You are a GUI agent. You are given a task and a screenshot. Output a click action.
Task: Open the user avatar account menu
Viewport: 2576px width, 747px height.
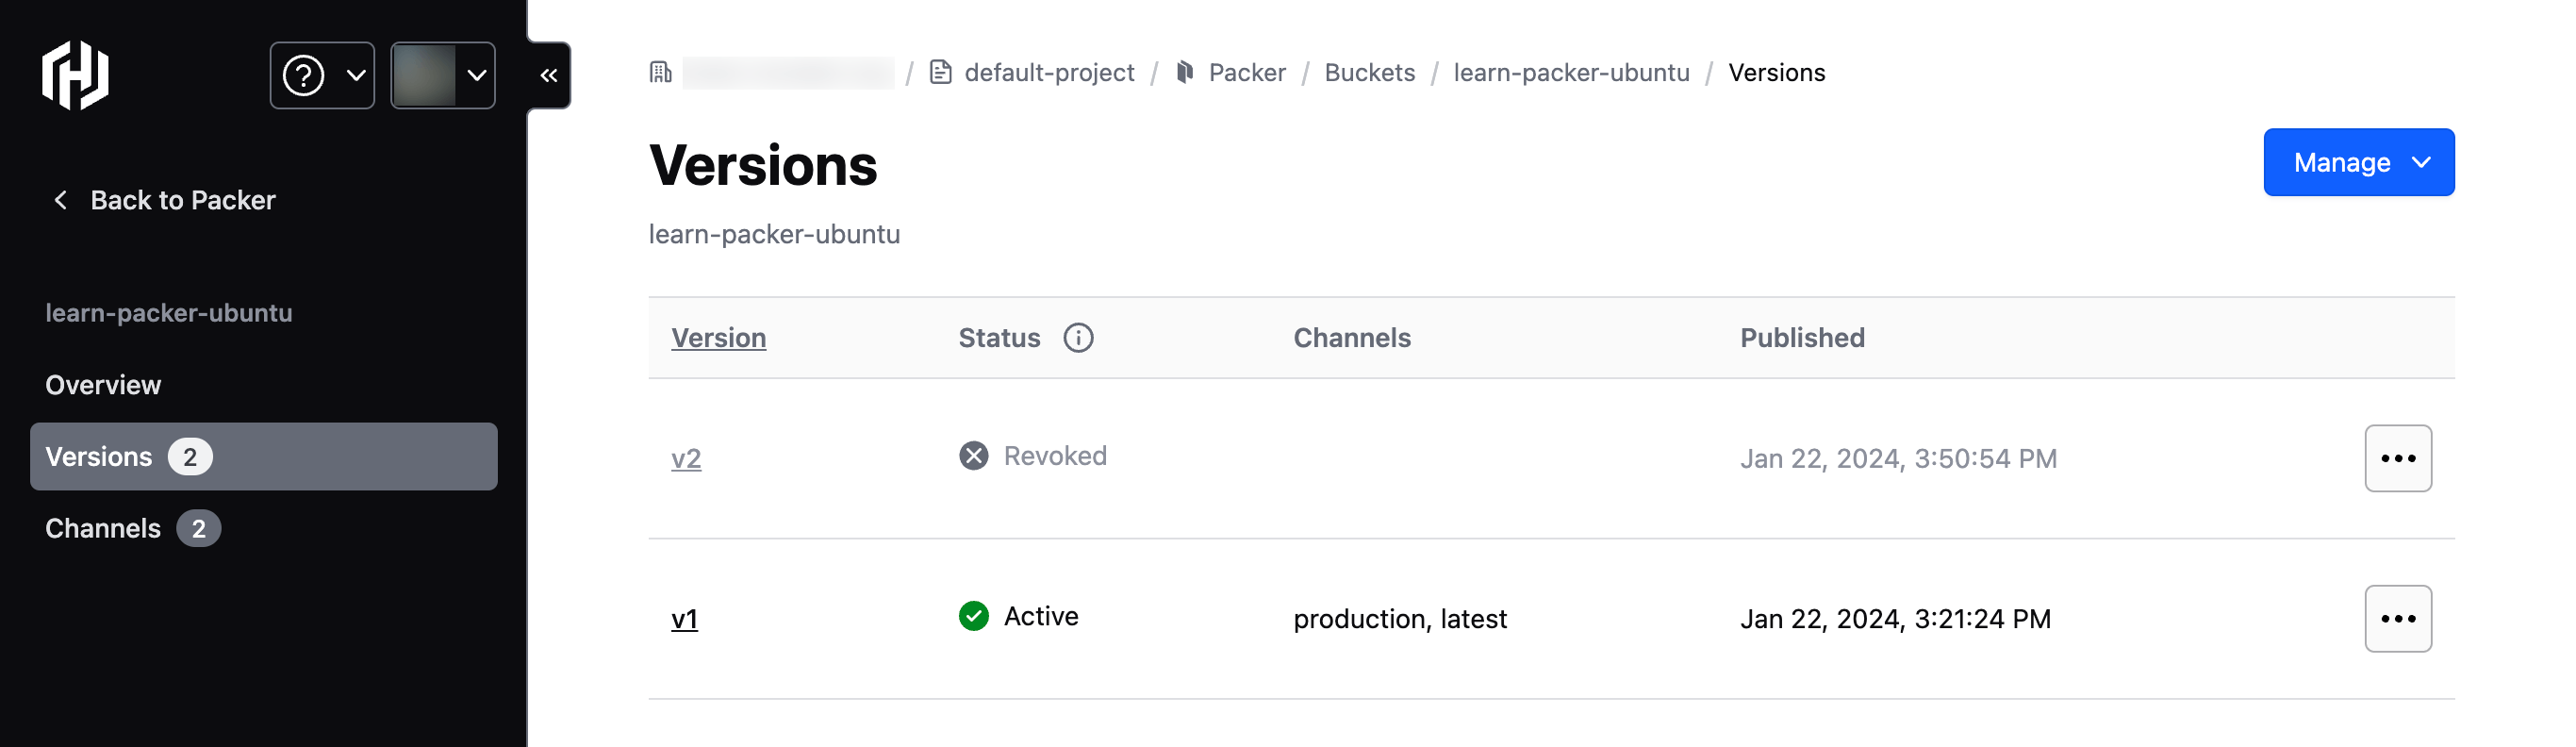(442, 75)
